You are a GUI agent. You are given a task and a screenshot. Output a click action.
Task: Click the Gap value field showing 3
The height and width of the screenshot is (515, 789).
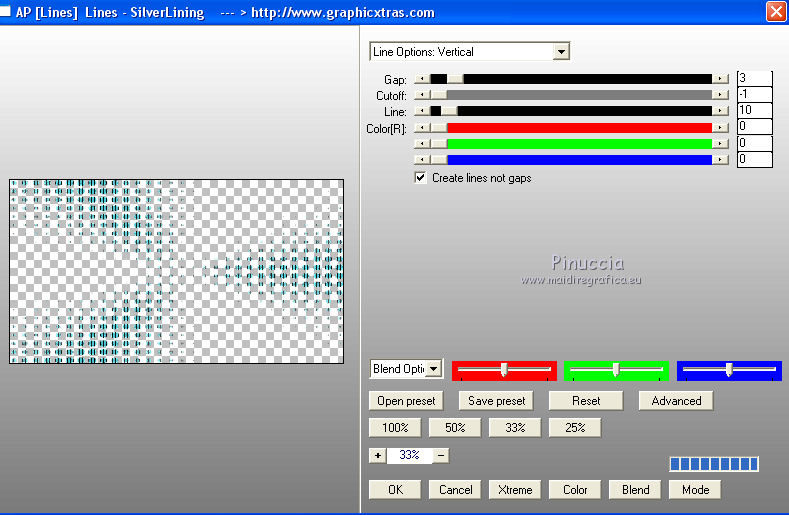[x=754, y=79]
